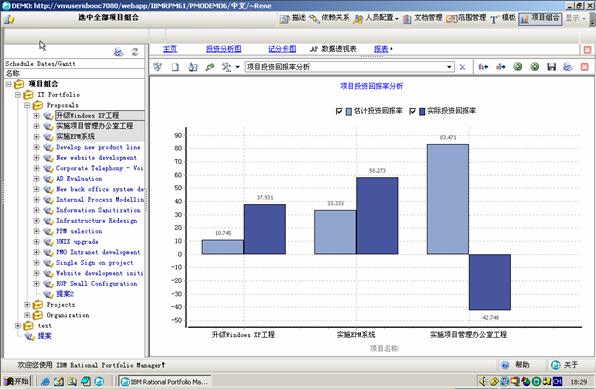
Task: Click the light blue legend color swatch
Action: [349, 111]
